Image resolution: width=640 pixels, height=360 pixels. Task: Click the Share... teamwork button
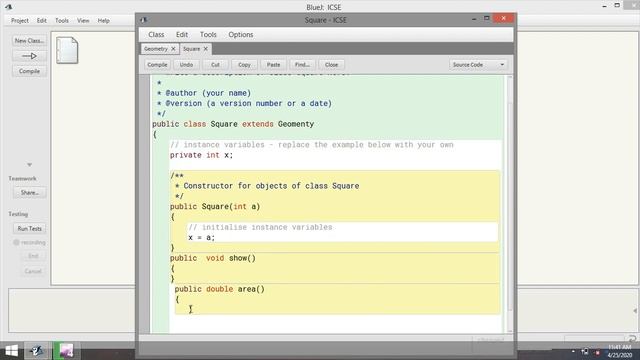coord(29,193)
